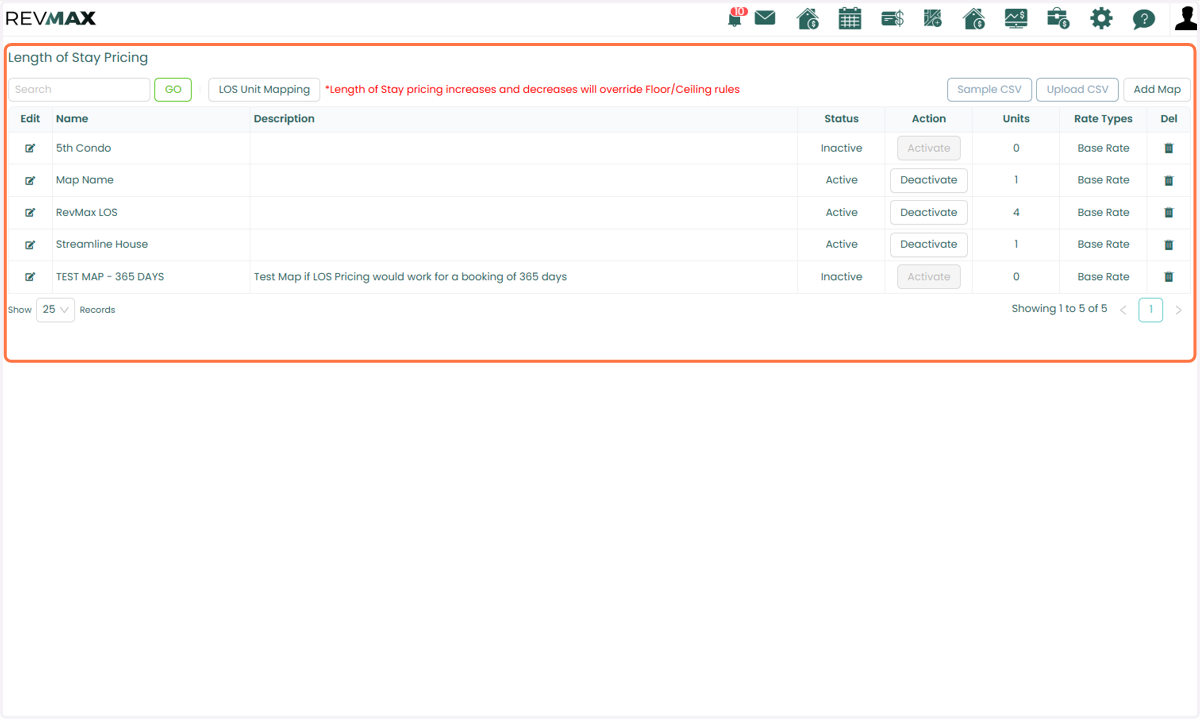This screenshot has width=1200, height=719.
Task: Sort by the Description column header
Action: click(284, 119)
